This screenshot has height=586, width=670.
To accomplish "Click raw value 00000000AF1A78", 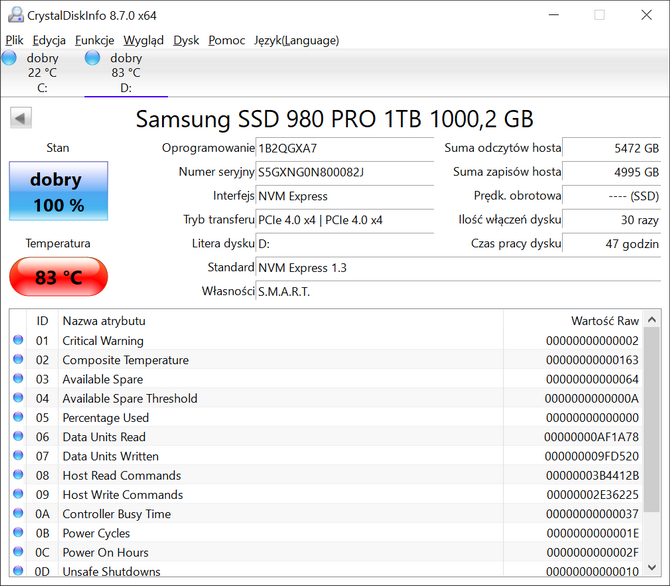I will point(591,437).
